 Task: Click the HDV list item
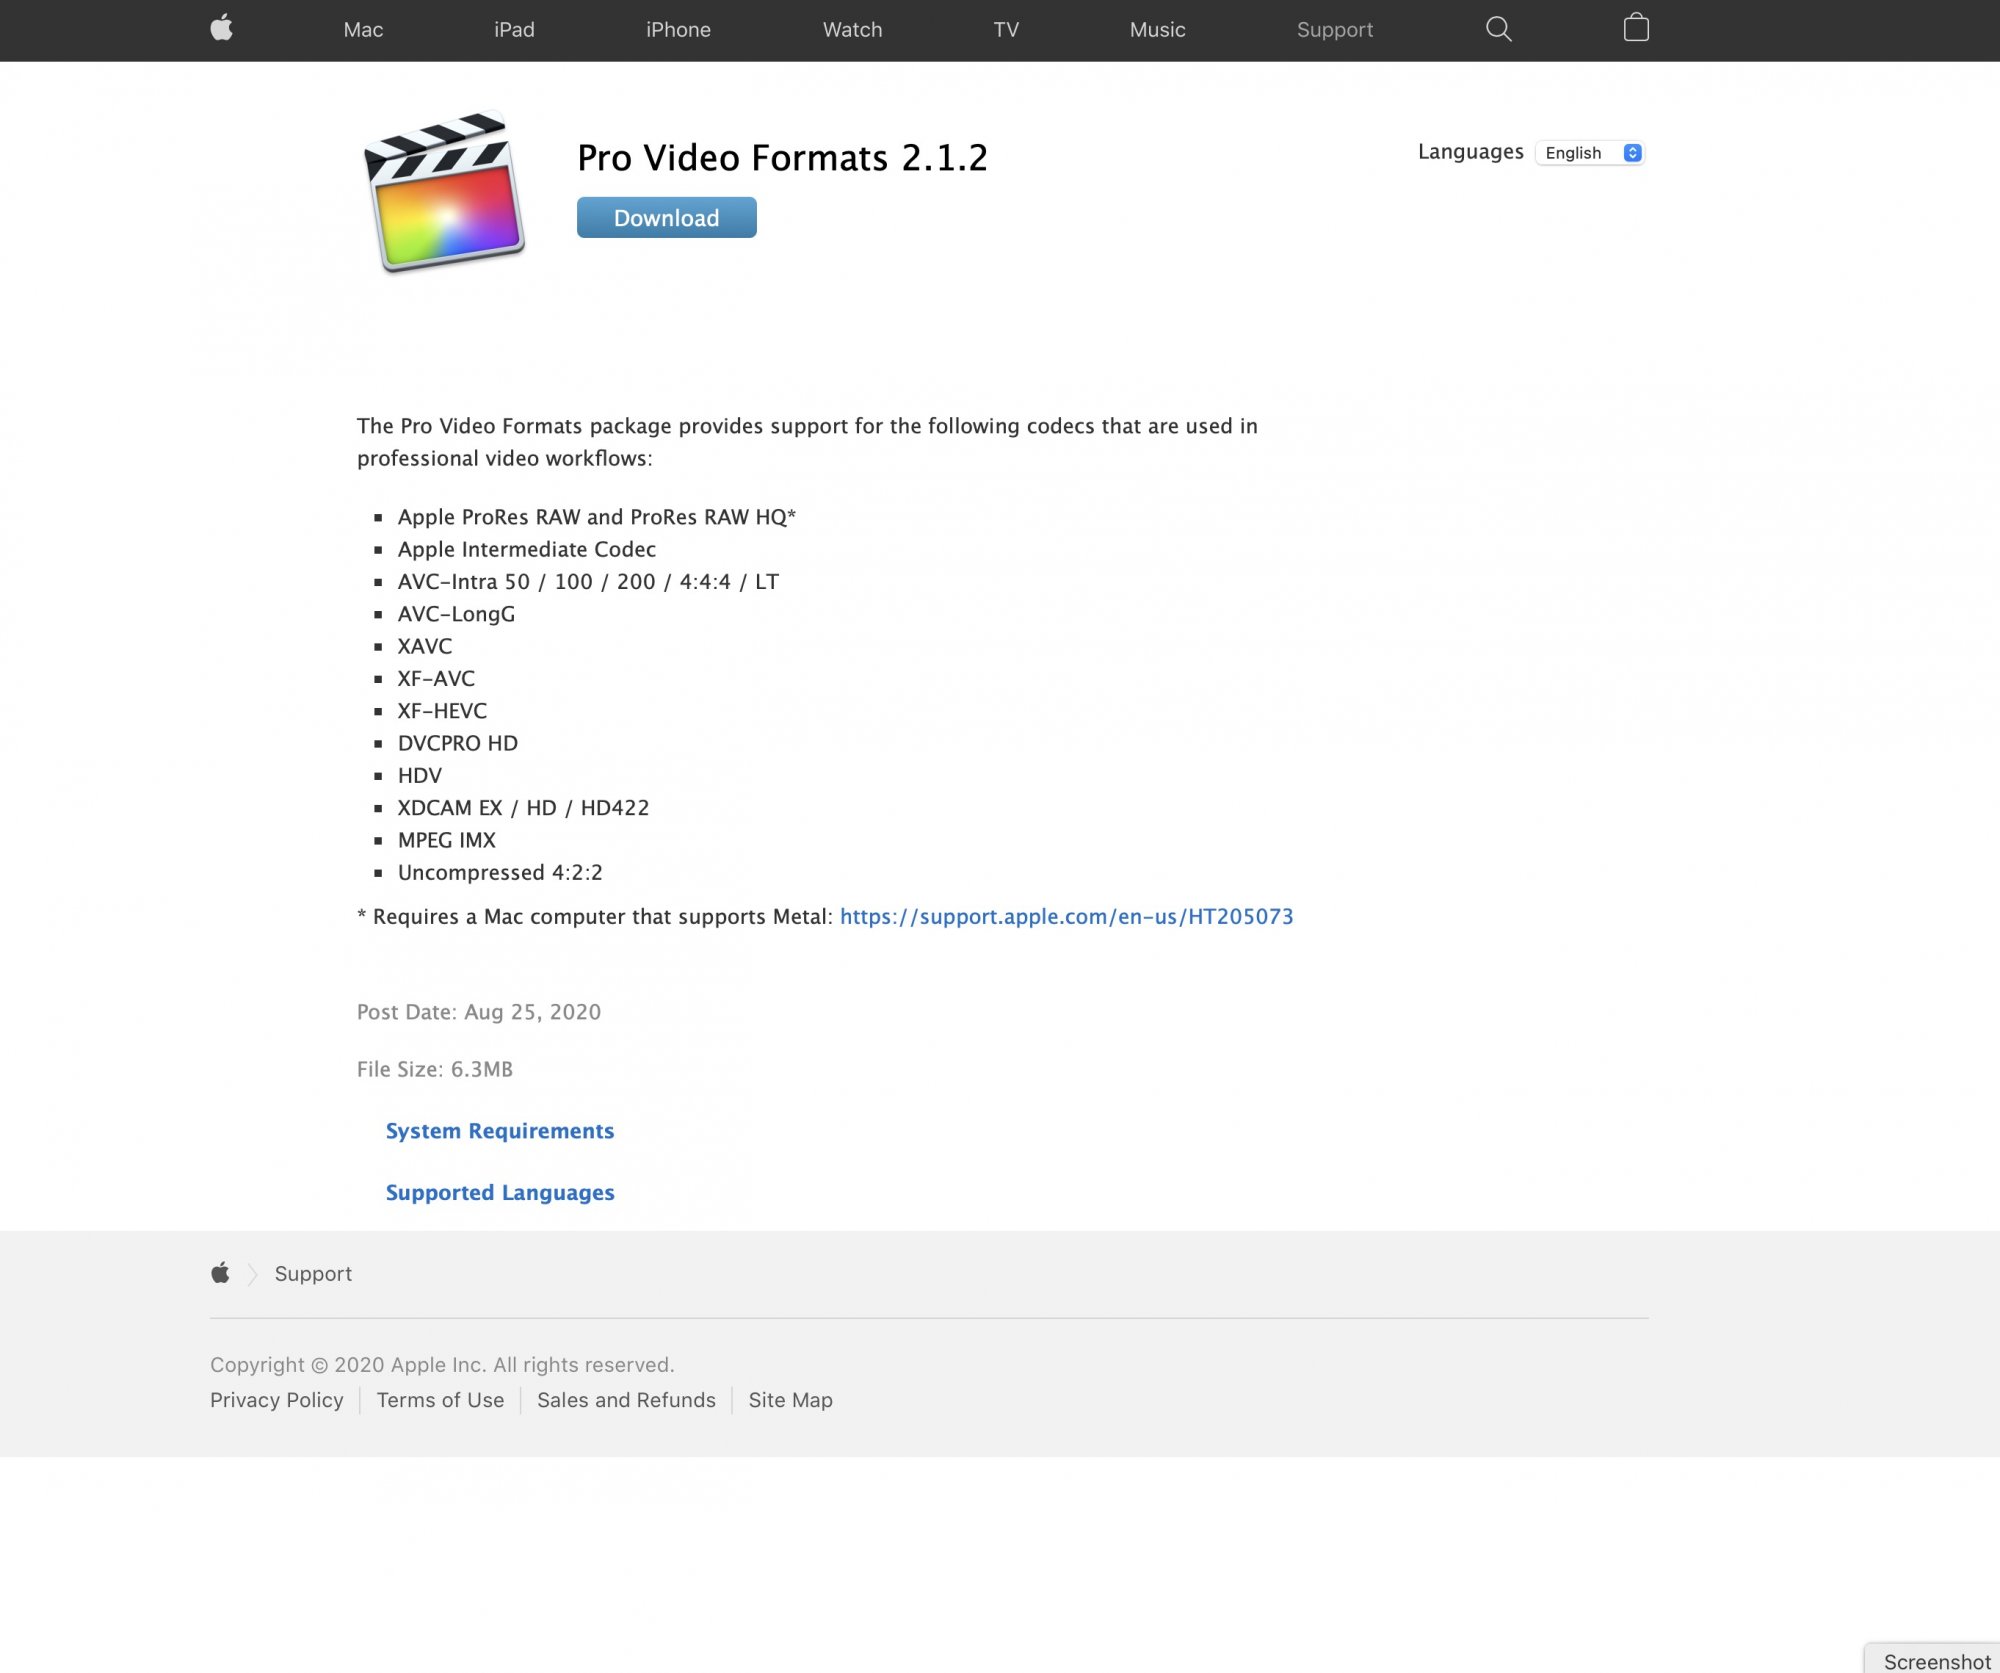click(x=420, y=775)
